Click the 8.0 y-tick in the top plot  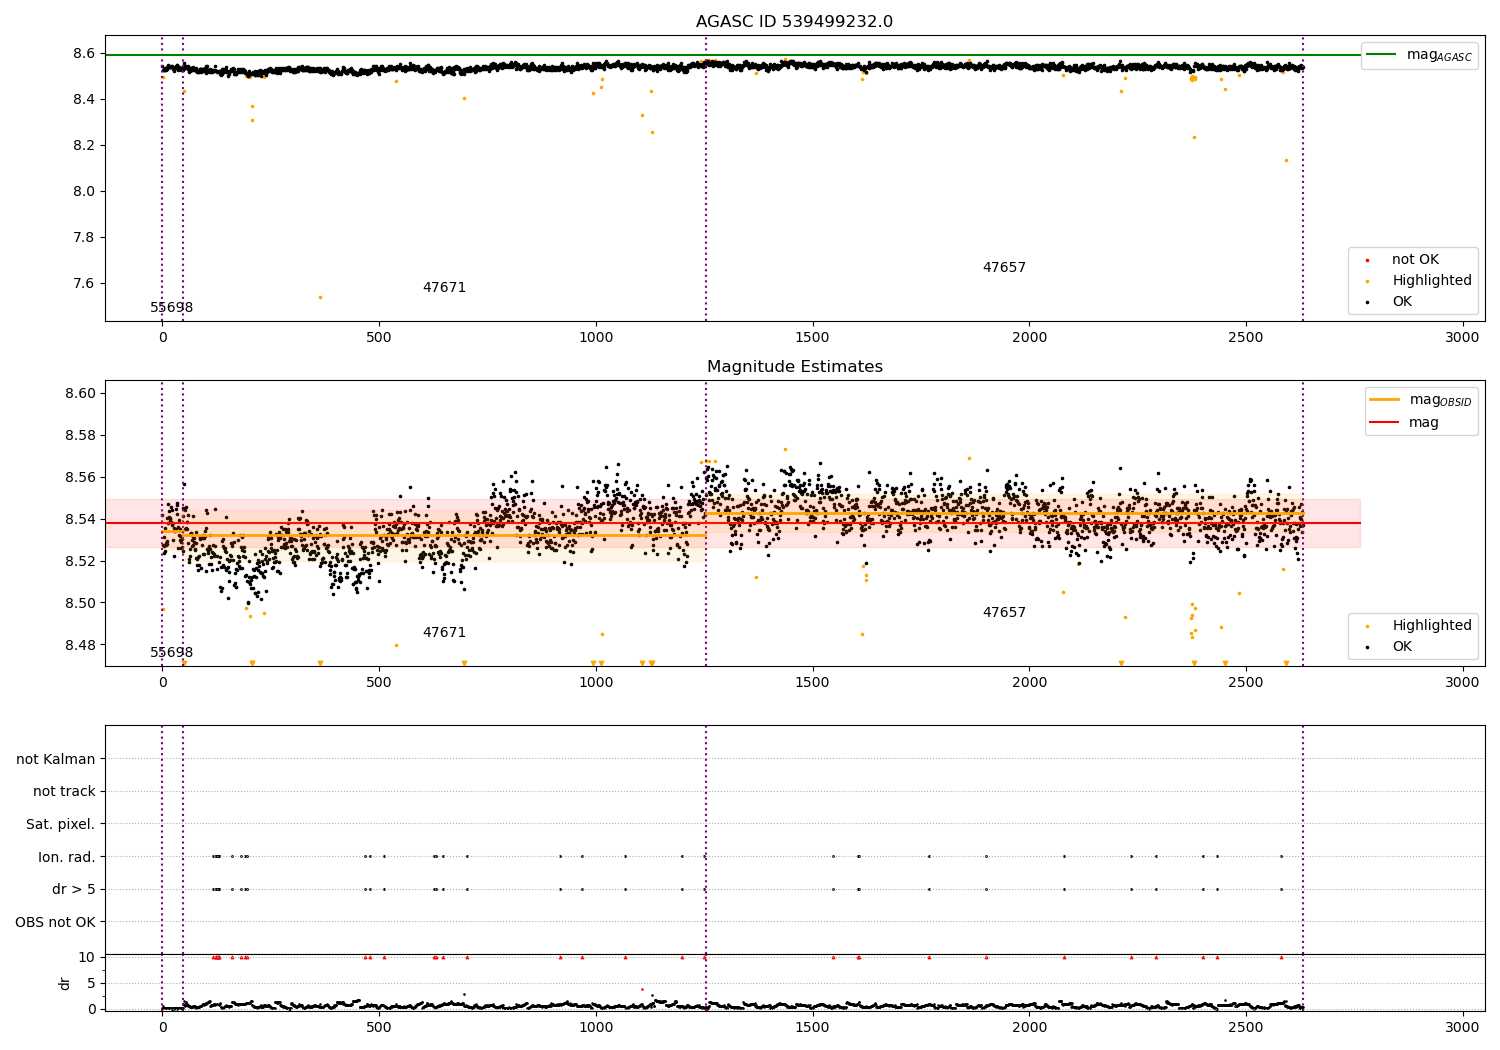pos(84,192)
